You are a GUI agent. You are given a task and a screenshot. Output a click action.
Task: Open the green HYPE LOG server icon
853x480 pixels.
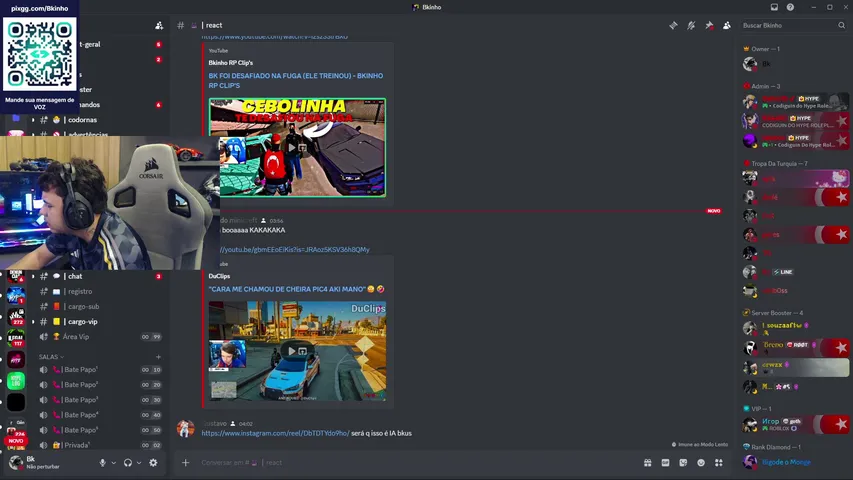coord(16,381)
